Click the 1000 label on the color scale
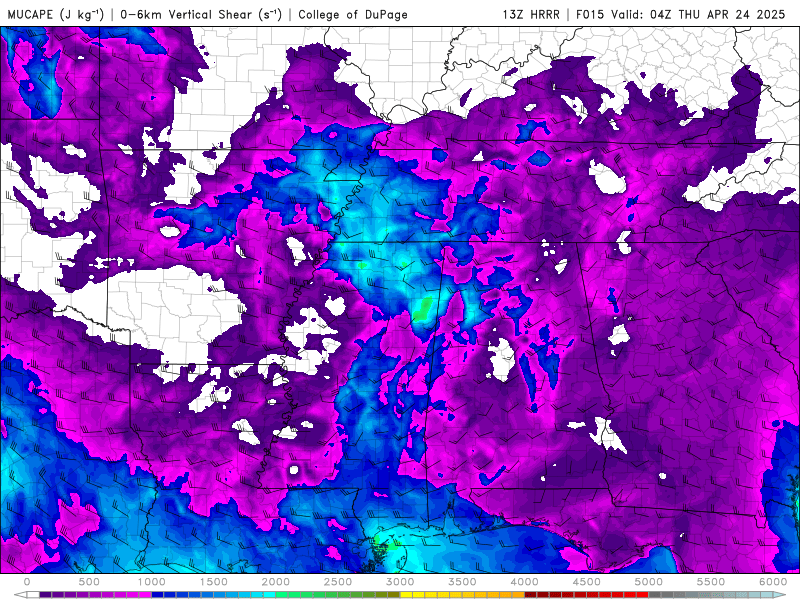This screenshot has height=600, width=800. [x=152, y=582]
